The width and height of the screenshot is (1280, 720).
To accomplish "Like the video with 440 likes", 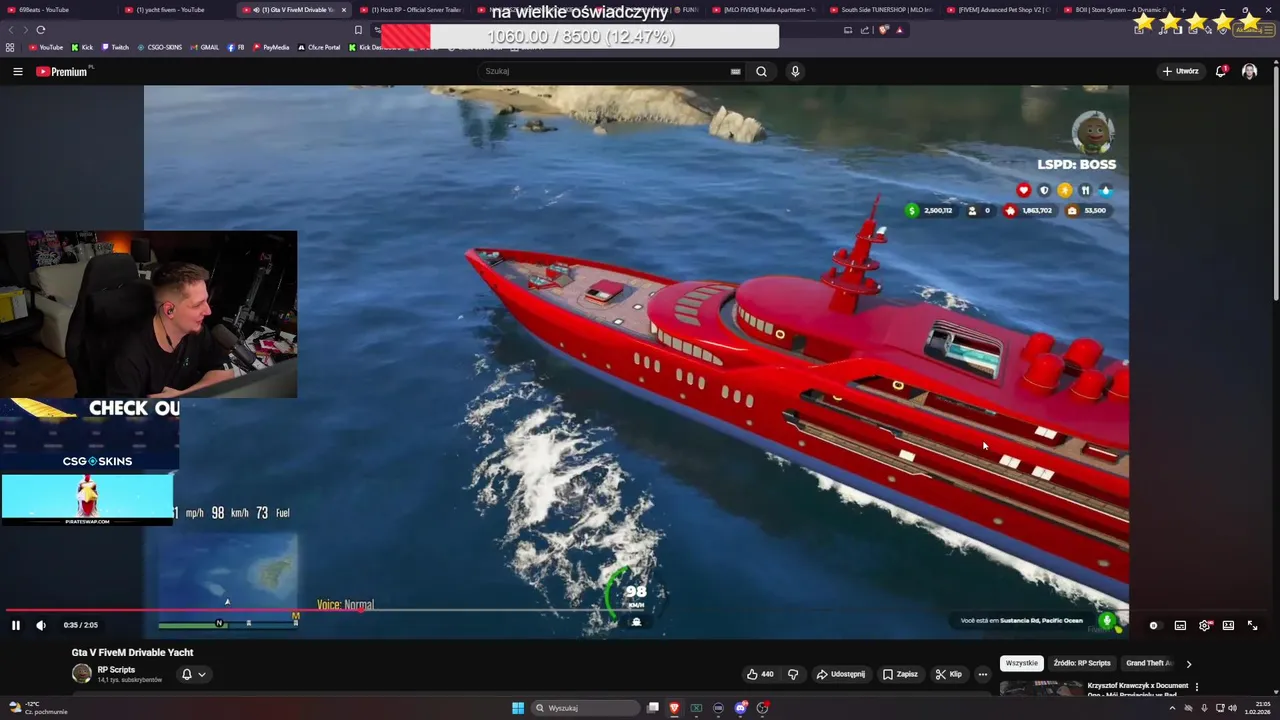I will tap(761, 674).
